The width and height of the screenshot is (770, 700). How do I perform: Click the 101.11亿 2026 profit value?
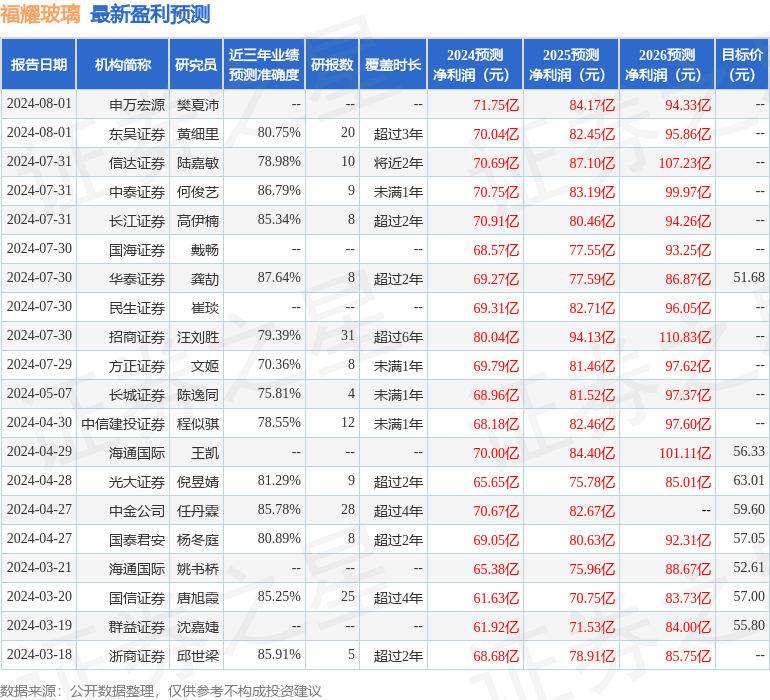tap(685, 453)
